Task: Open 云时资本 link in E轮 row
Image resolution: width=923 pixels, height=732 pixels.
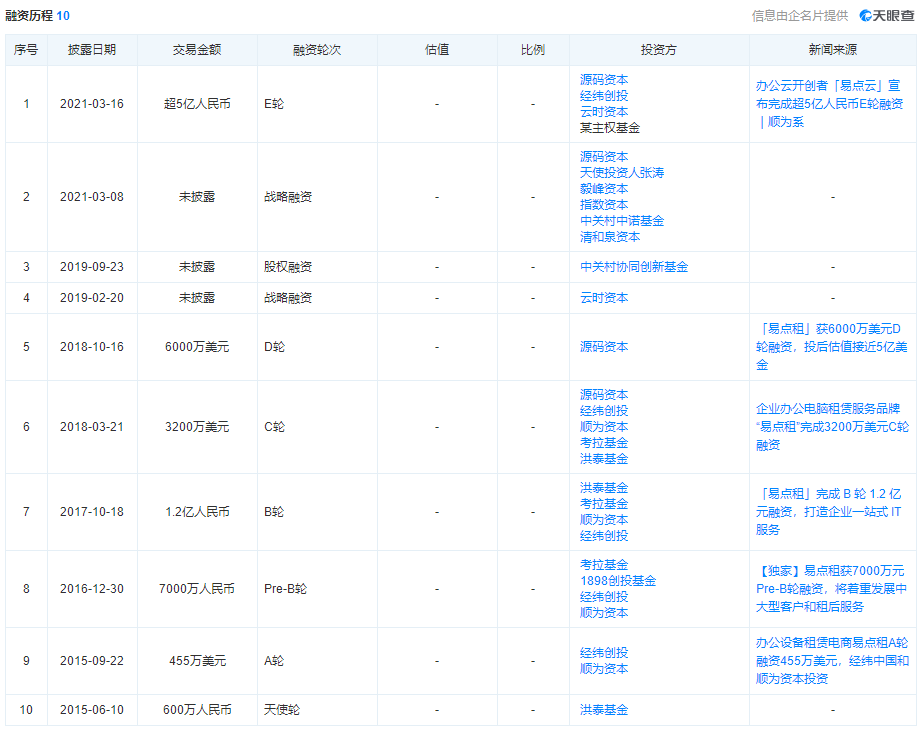Action: [604, 112]
